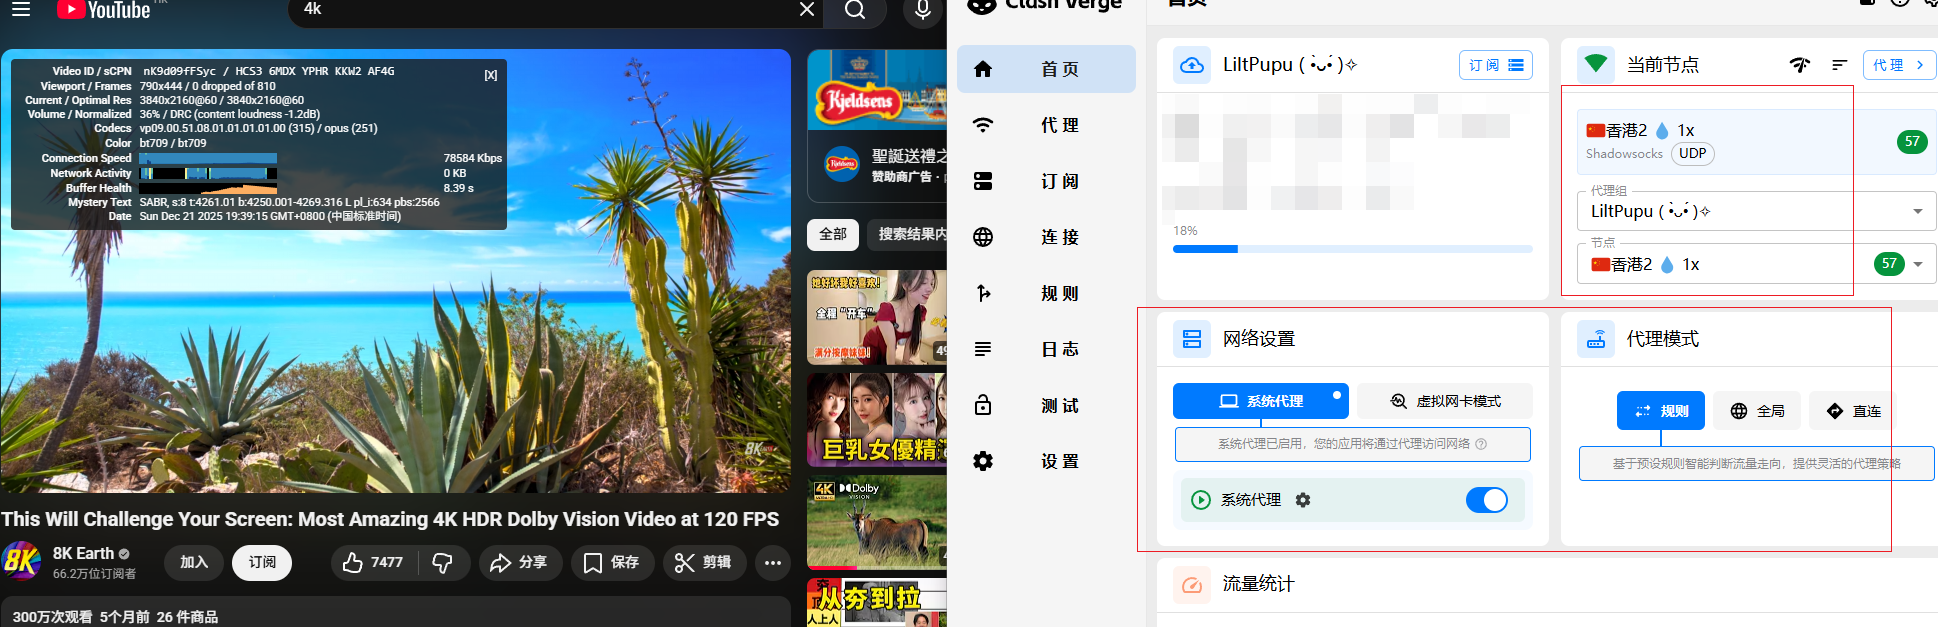
Task: Click the signal test icon beside 当前节点
Action: click(1800, 65)
